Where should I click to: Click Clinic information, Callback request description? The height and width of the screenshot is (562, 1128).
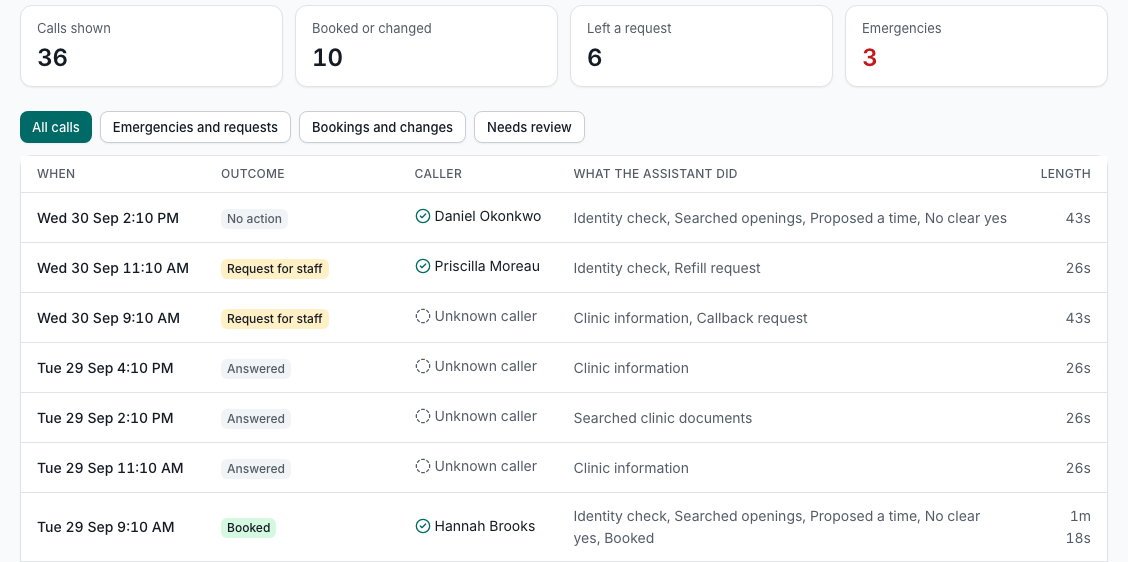[x=691, y=317]
